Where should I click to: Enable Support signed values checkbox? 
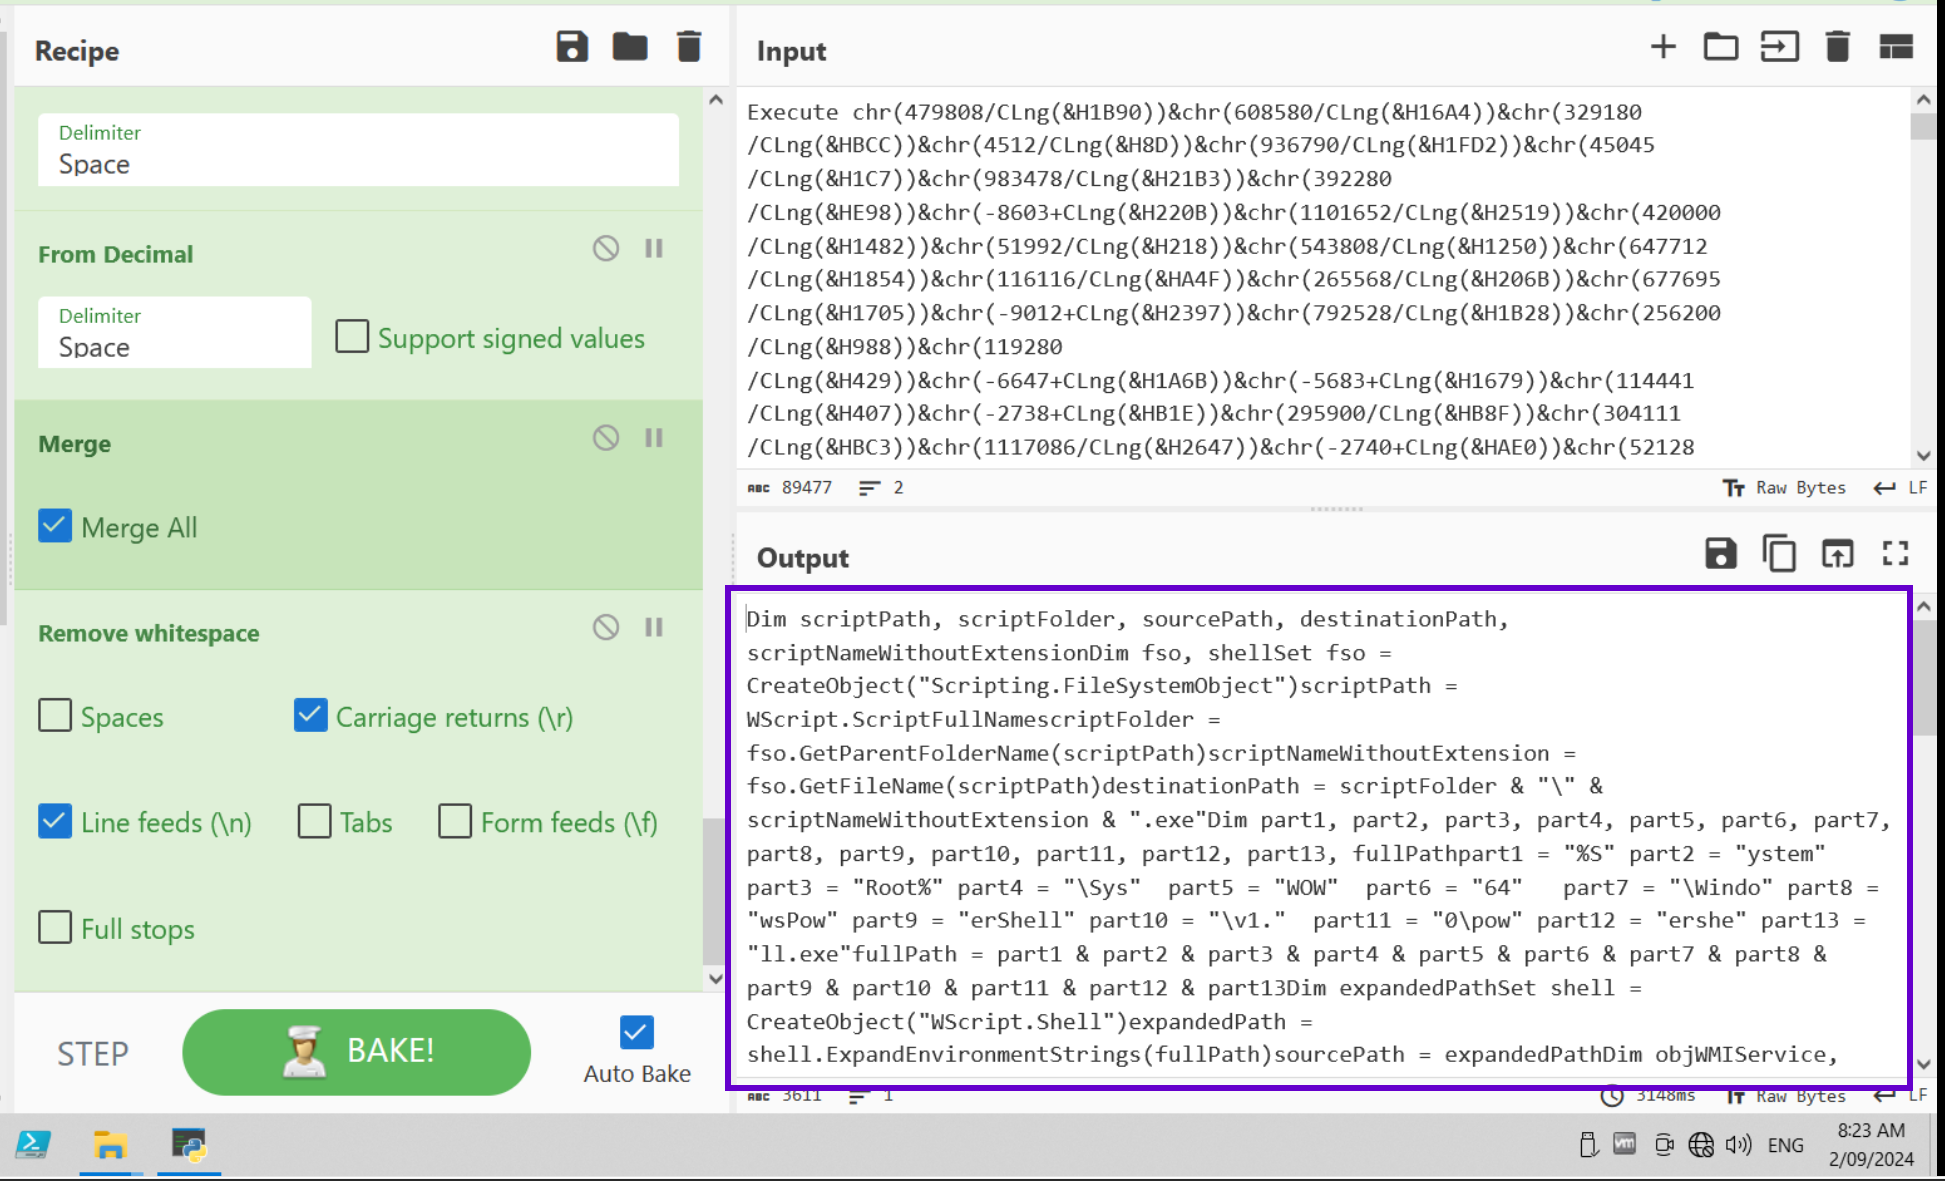tap(352, 337)
